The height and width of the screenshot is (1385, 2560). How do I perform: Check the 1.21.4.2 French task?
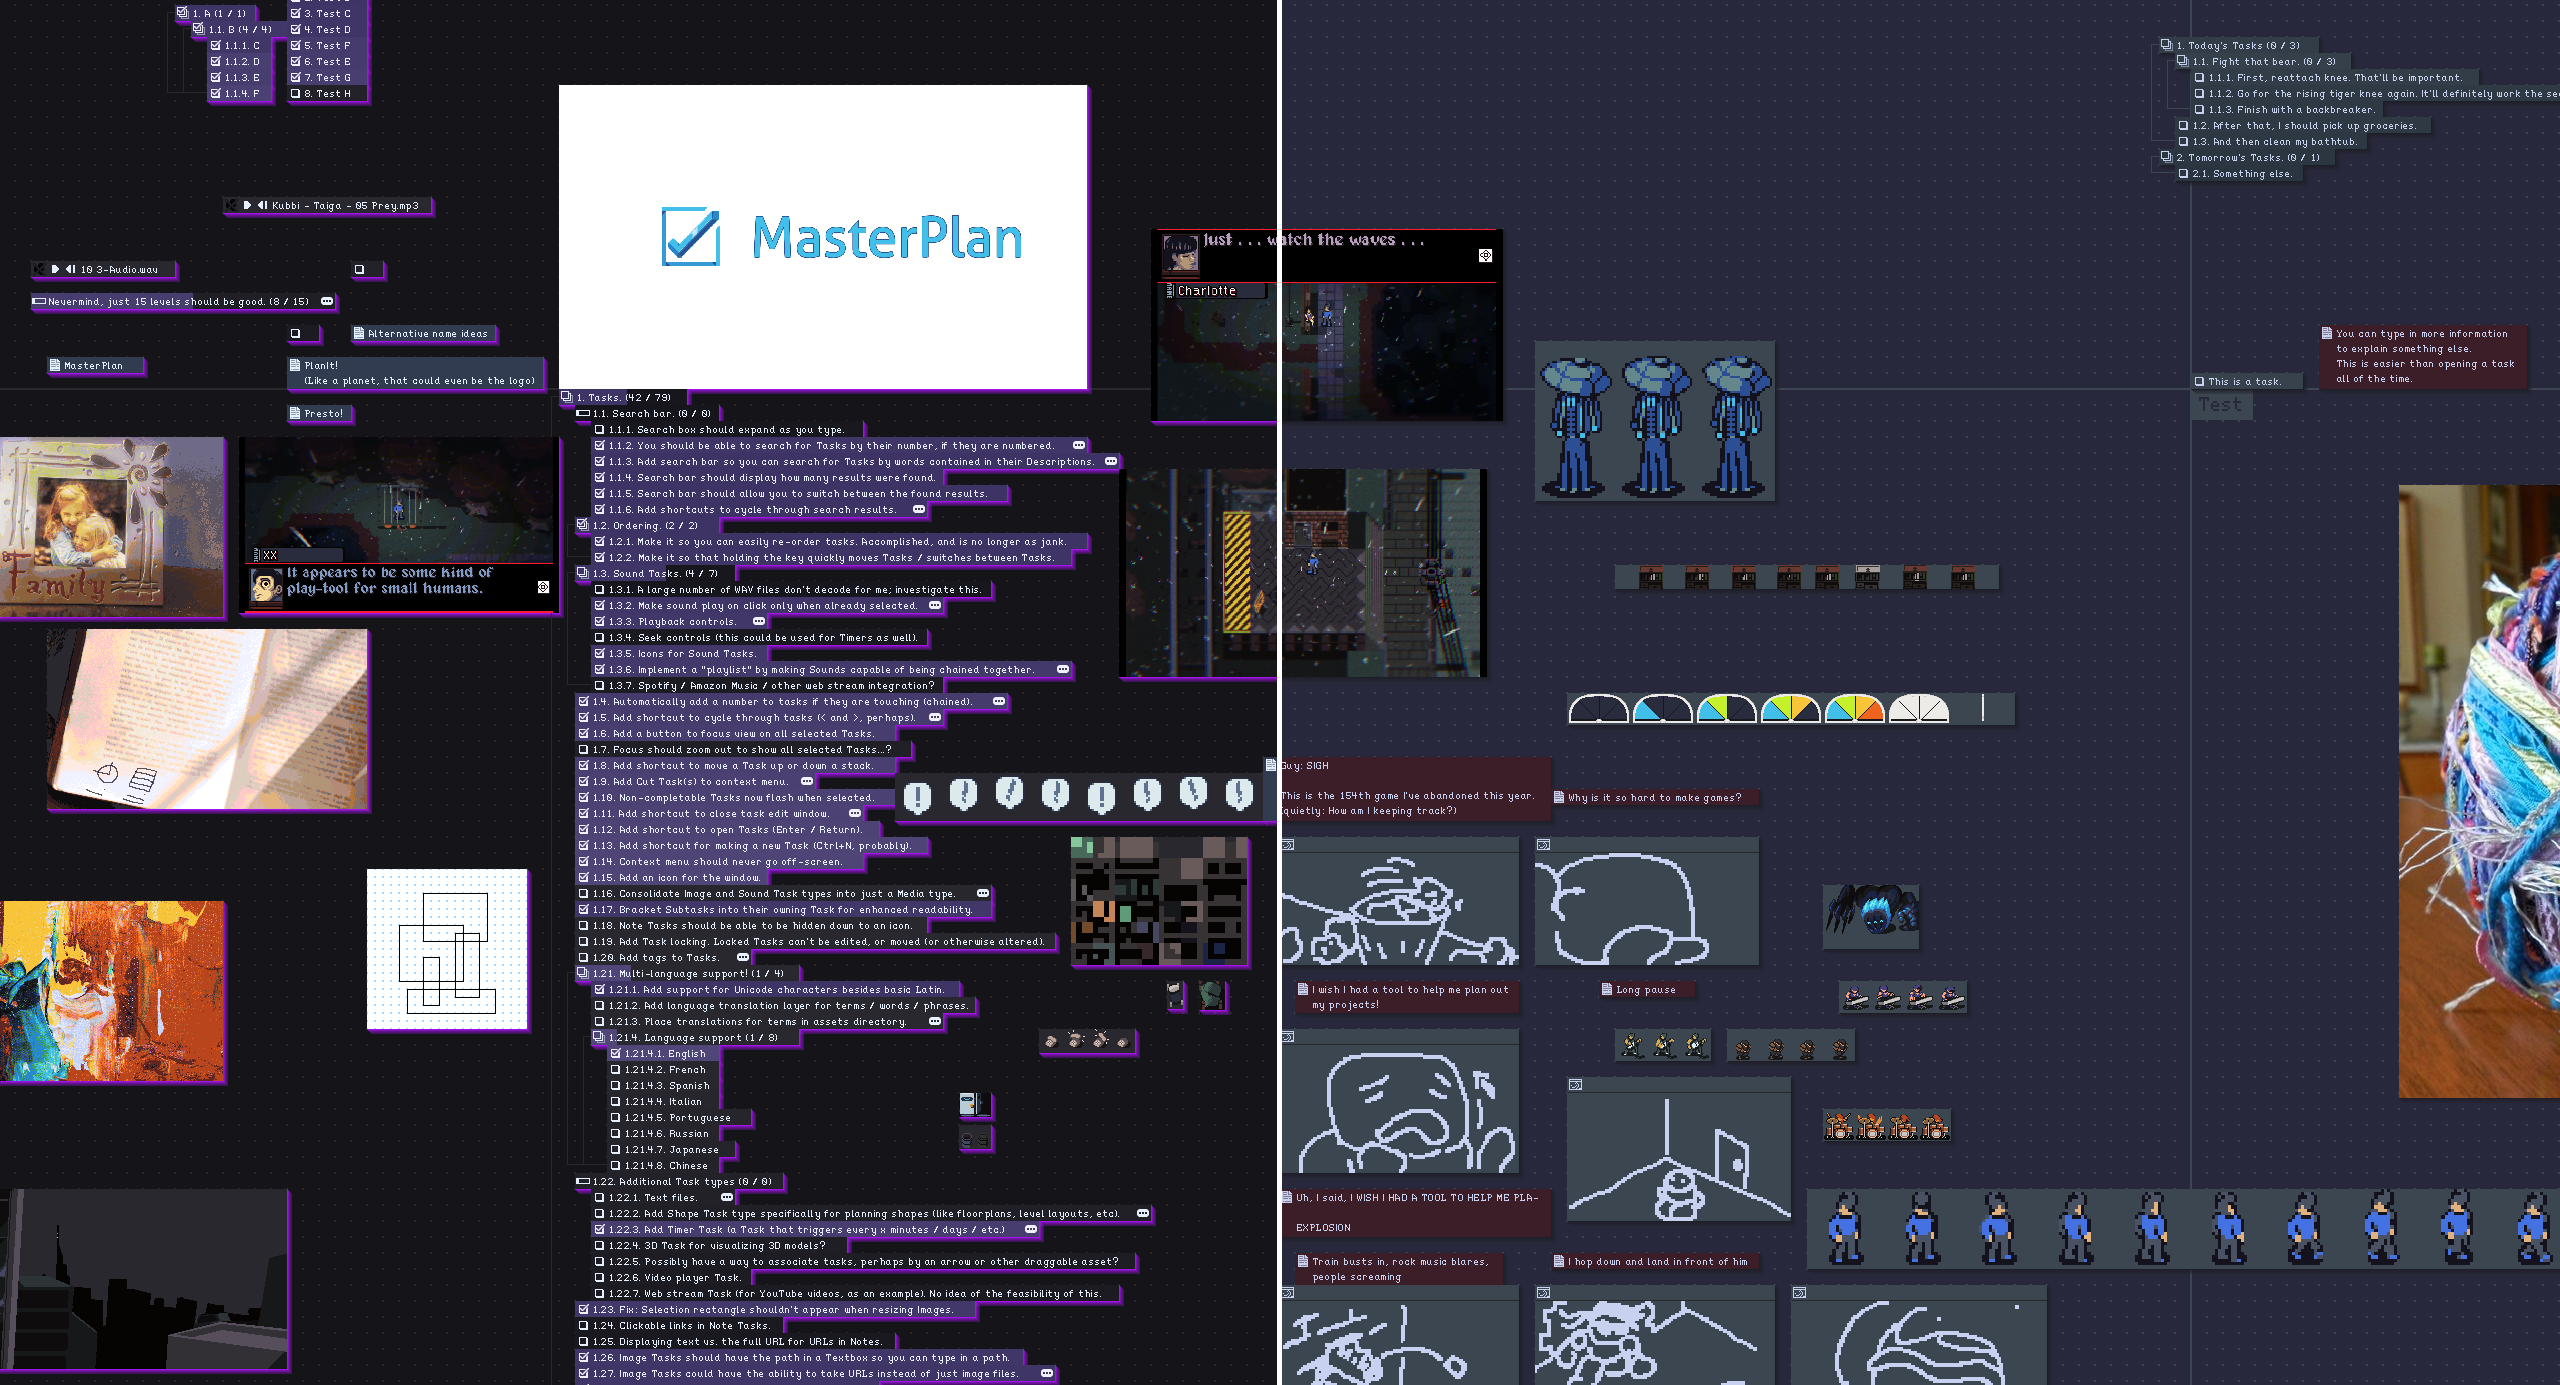[615, 1069]
